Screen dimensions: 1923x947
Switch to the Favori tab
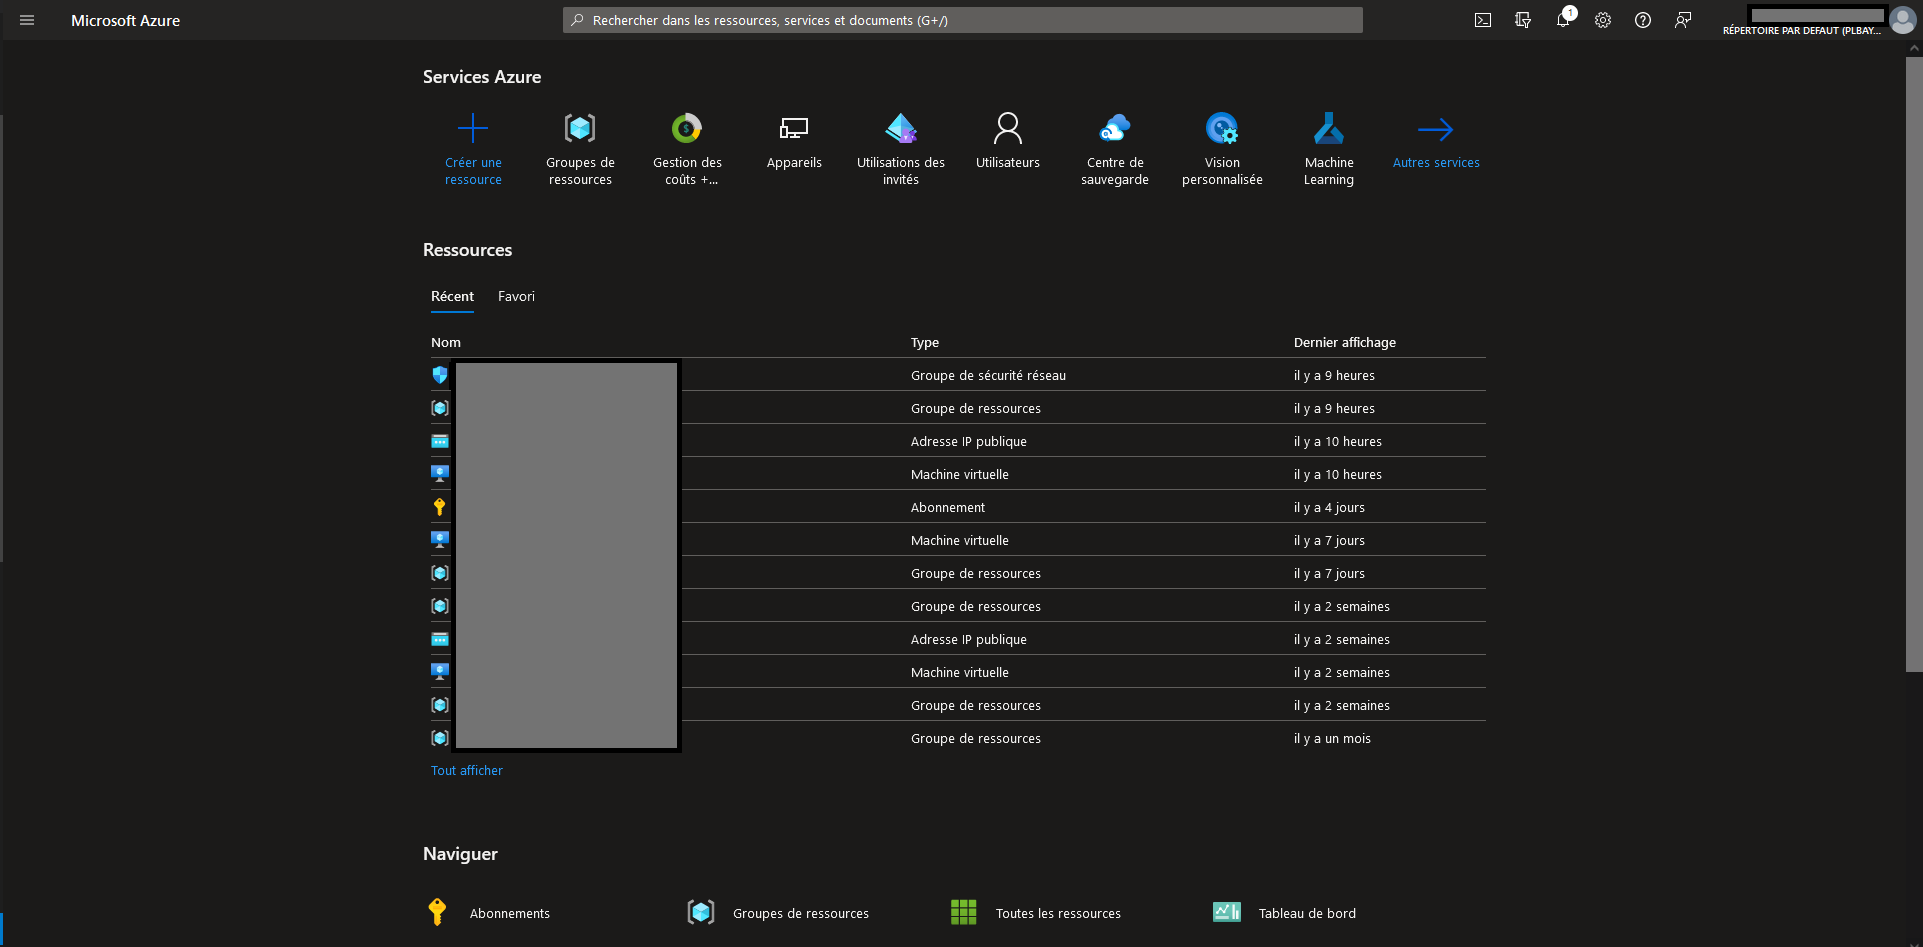tap(516, 297)
